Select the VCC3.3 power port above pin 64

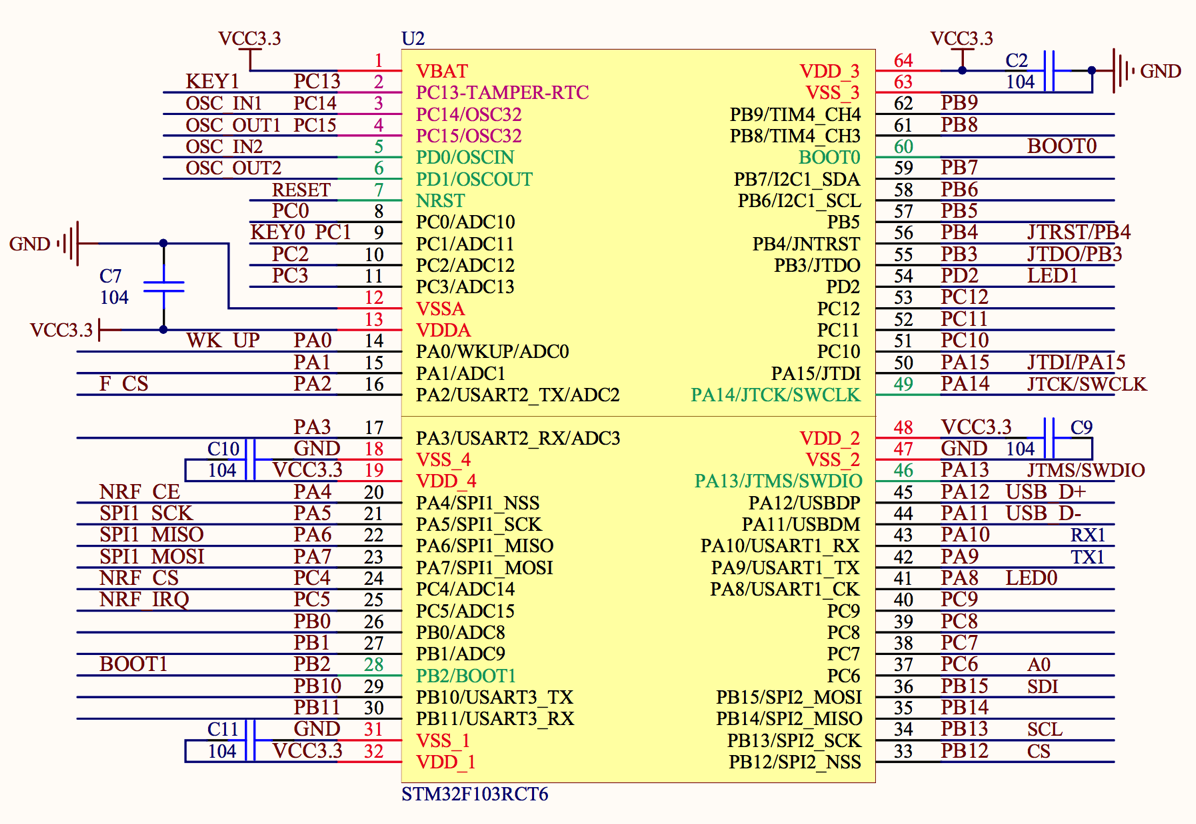pyautogui.click(x=962, y=48)
